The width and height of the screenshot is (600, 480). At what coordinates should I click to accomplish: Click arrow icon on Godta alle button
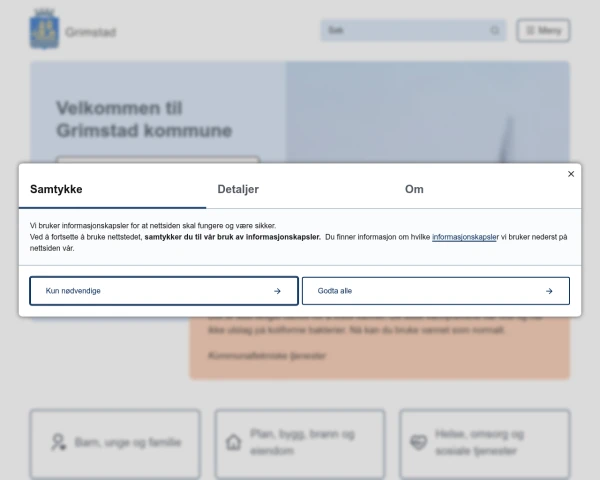tap(549, 291)
